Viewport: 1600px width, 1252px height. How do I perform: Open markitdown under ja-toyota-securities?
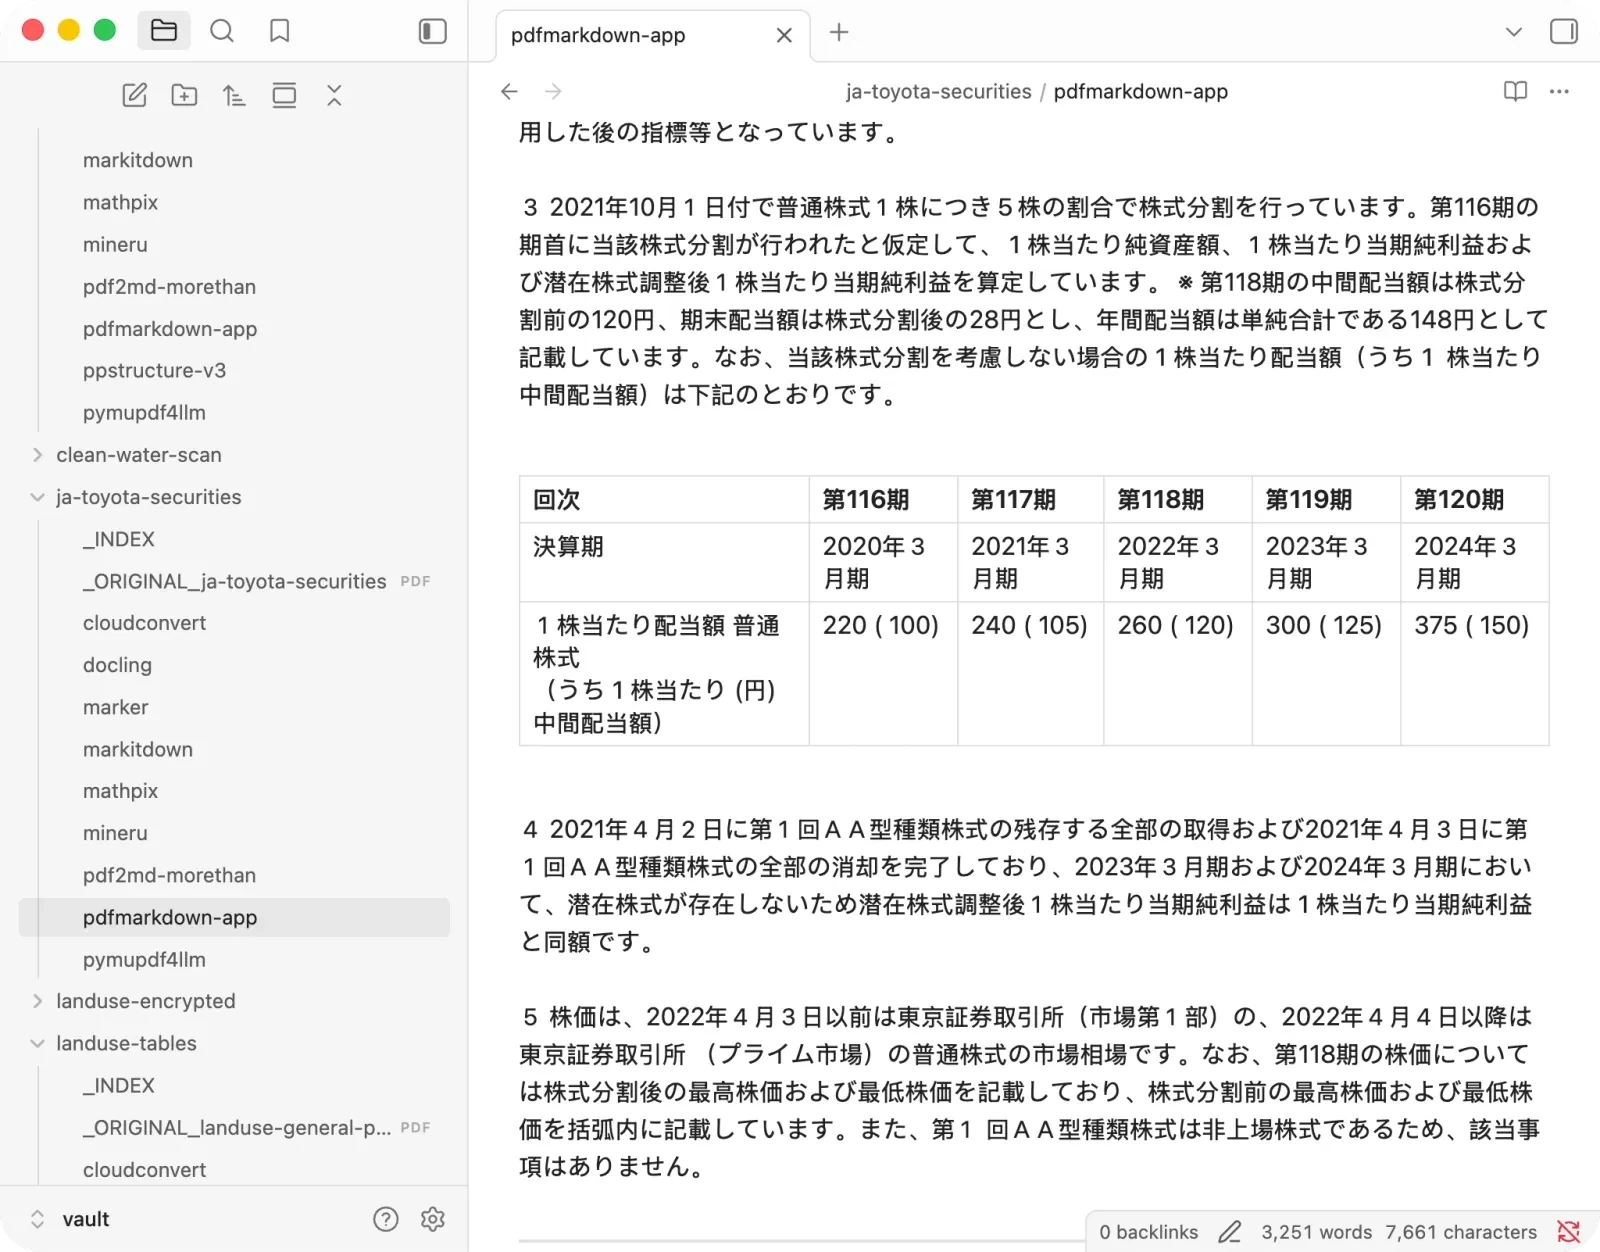[138, 749]
